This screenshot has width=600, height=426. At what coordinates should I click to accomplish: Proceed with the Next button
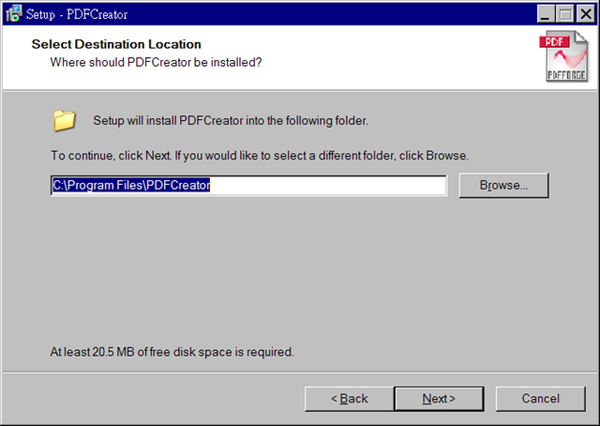click(439, 398)
